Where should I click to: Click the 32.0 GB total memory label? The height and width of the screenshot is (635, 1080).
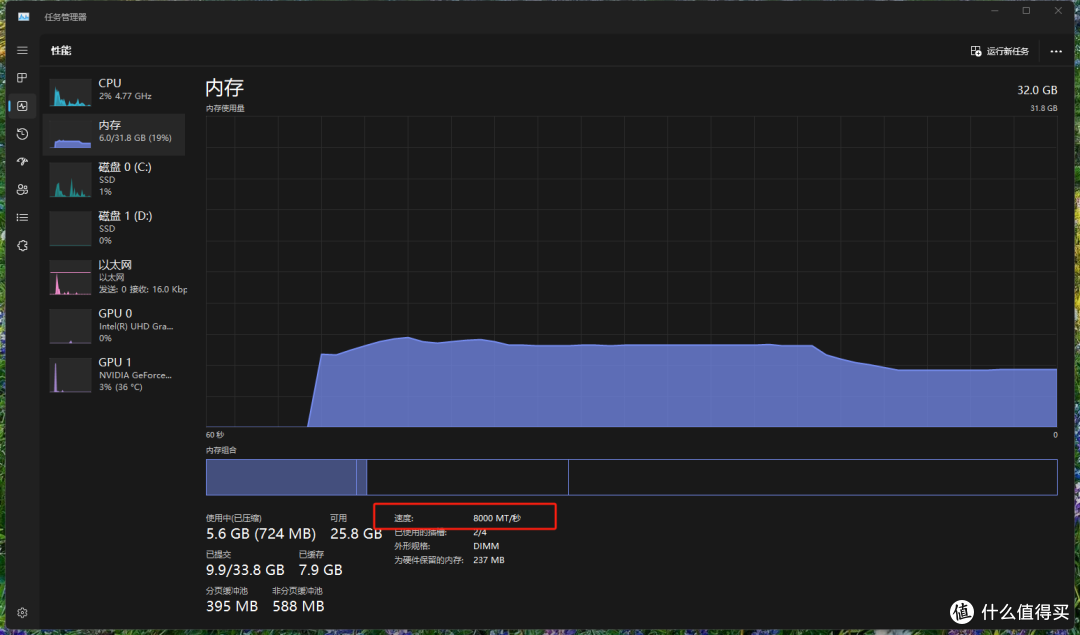pos(1037,90)
